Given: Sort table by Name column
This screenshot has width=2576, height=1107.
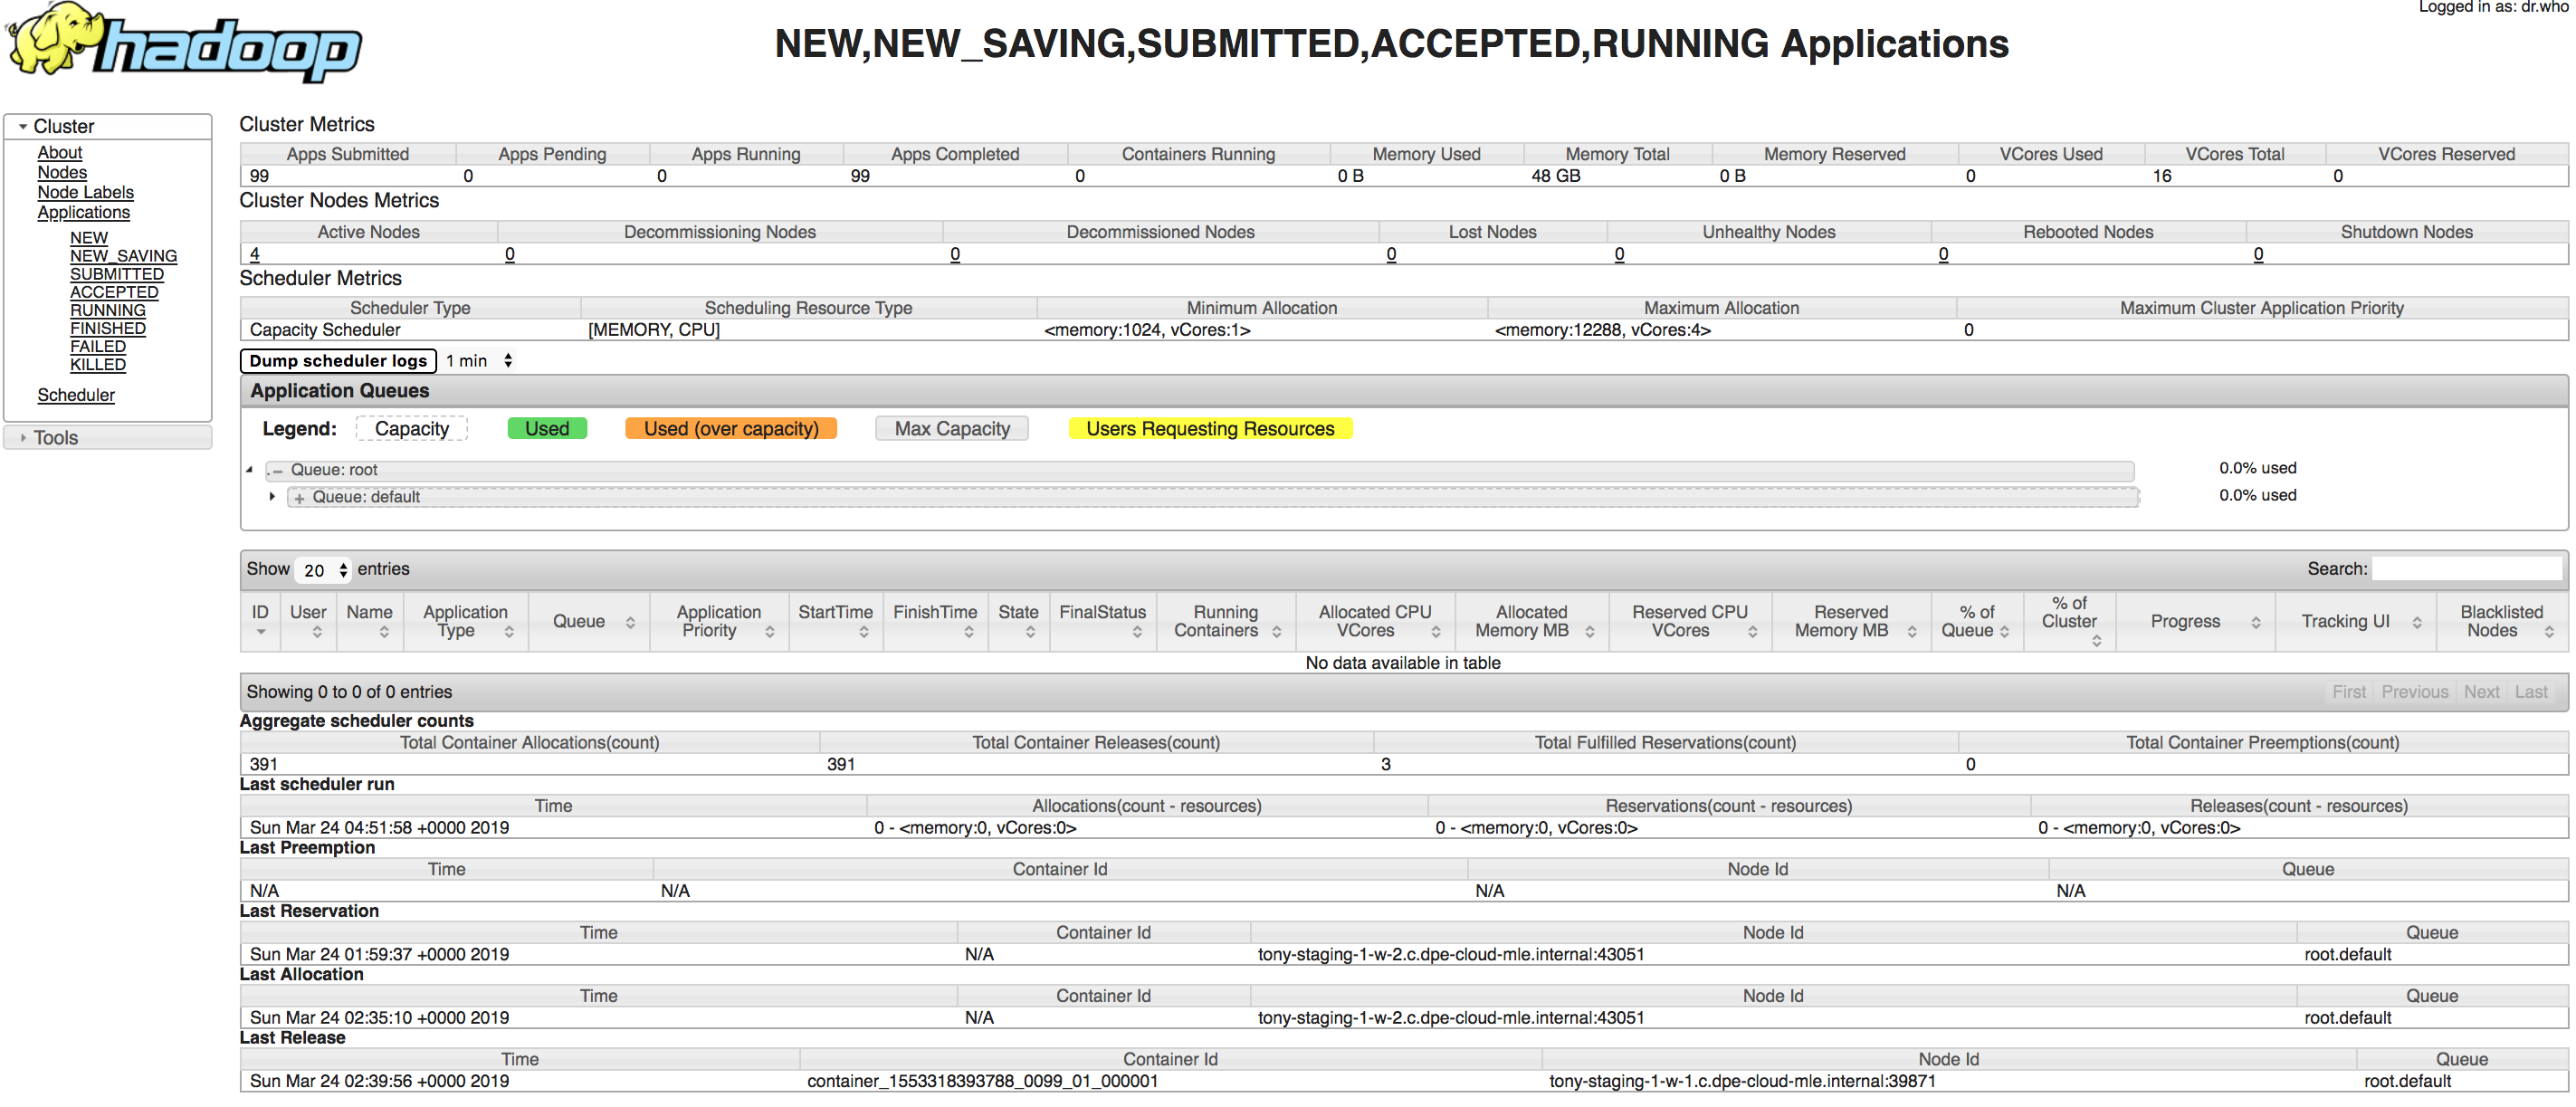Looking at the screenshot, I should coord(369,621).
